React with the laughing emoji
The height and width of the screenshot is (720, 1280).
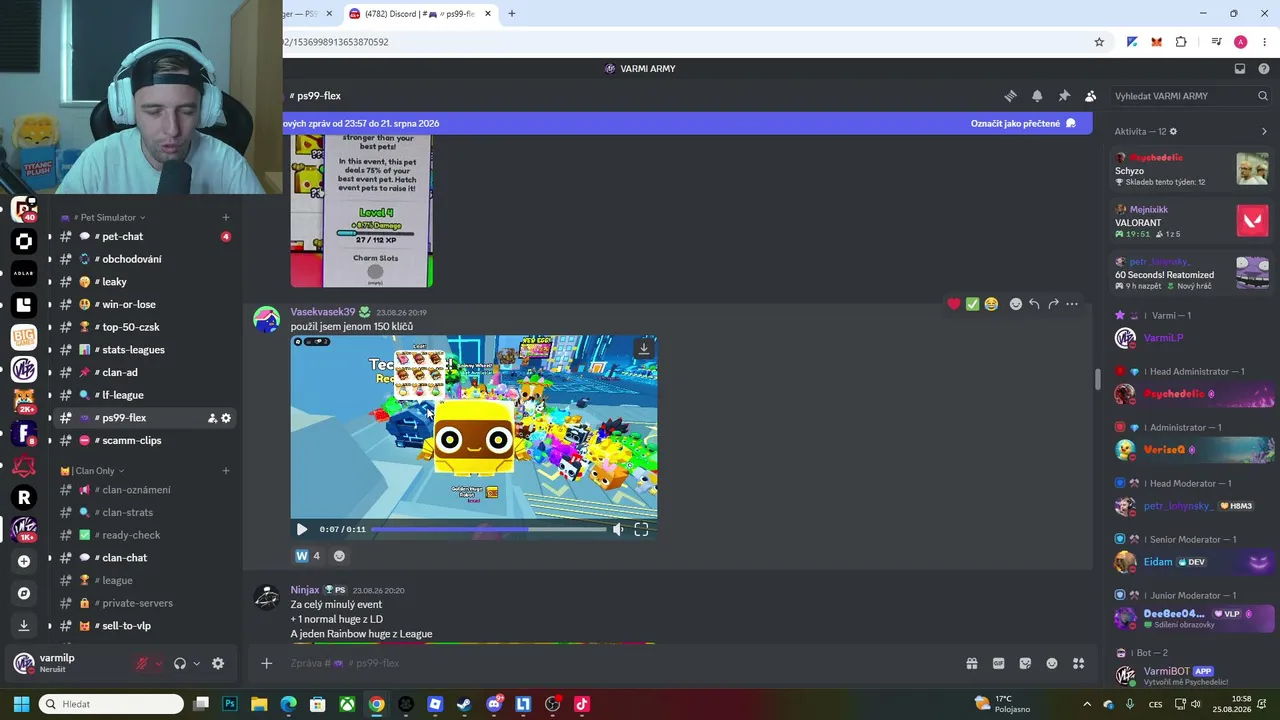tap(991, 304)
